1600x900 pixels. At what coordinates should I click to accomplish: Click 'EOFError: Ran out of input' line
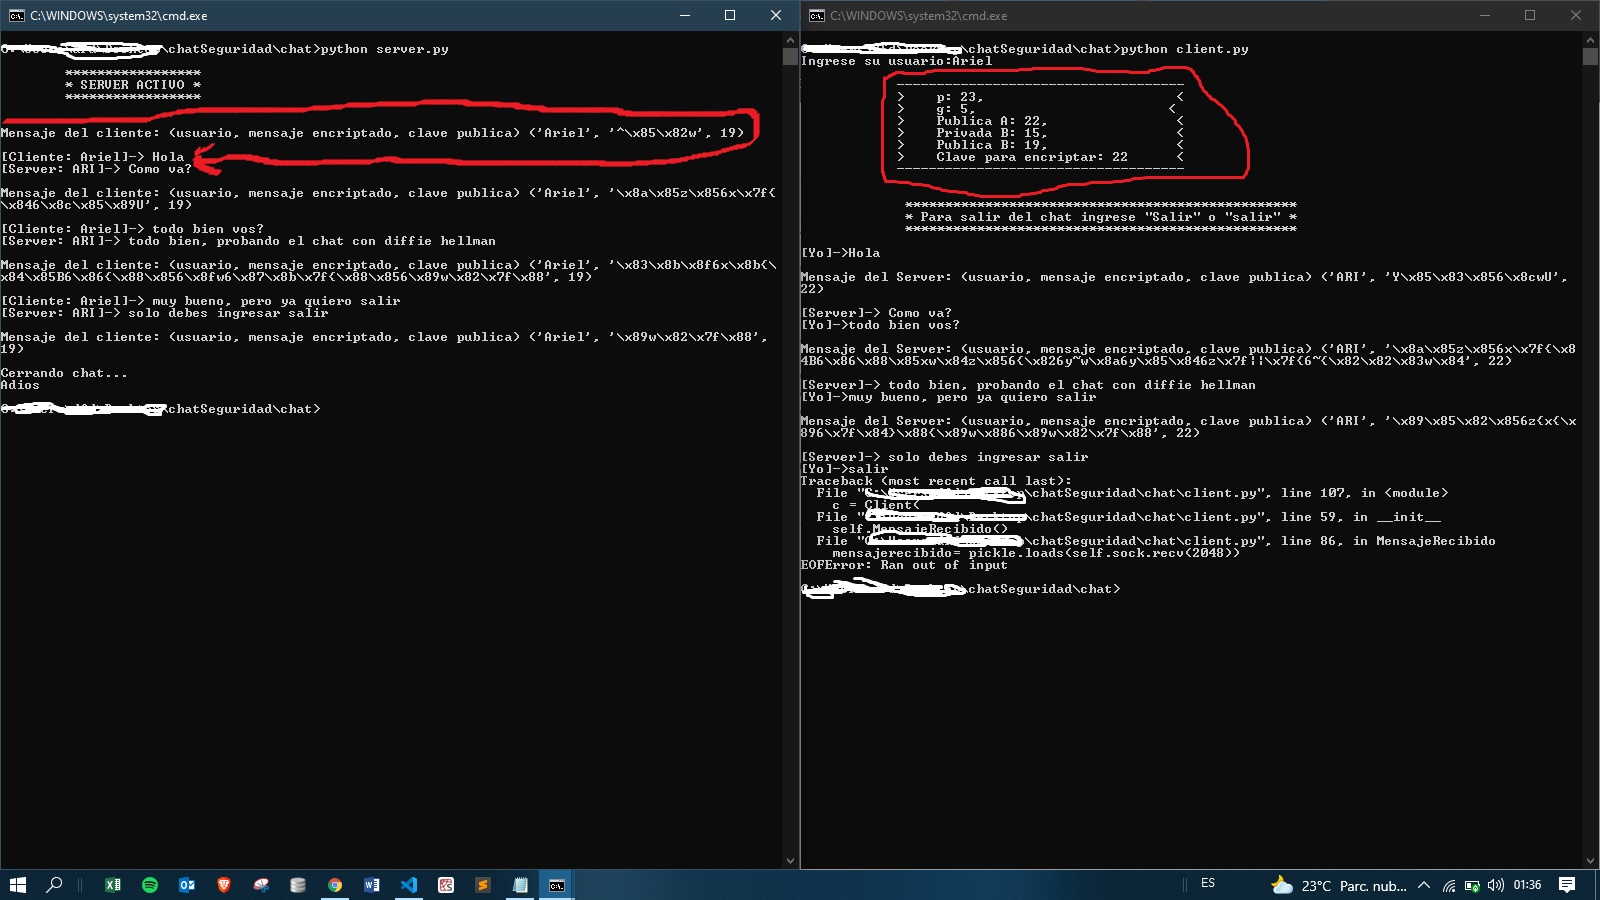(x=904, y=565)
